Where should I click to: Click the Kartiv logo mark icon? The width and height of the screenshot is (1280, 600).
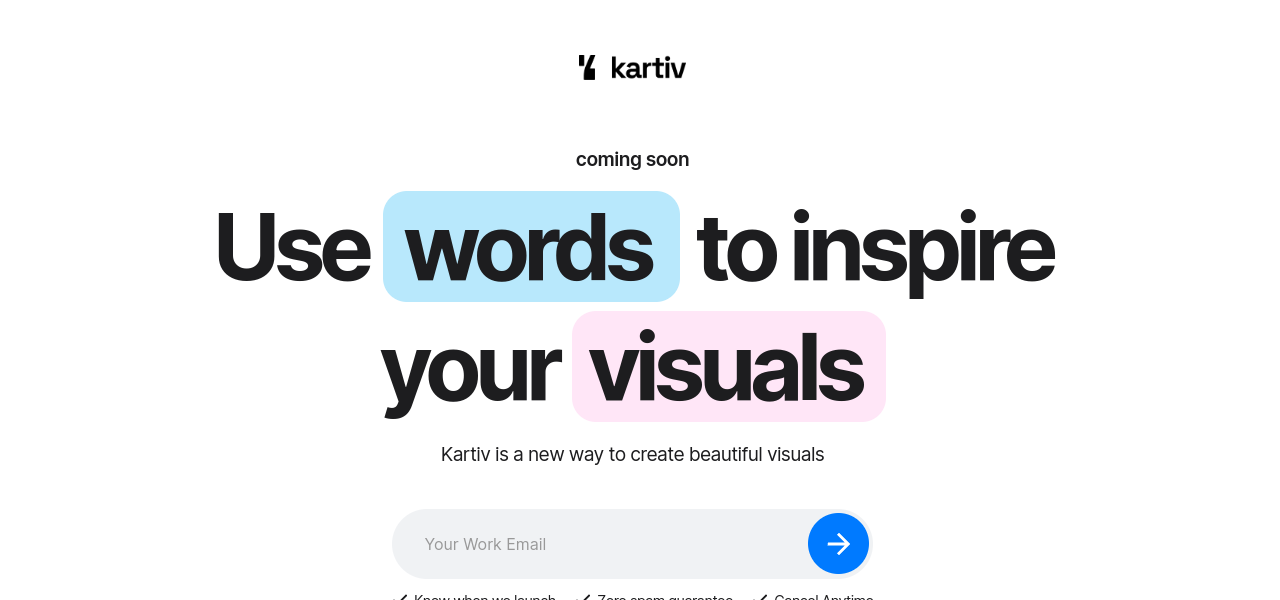pos(587,67)
